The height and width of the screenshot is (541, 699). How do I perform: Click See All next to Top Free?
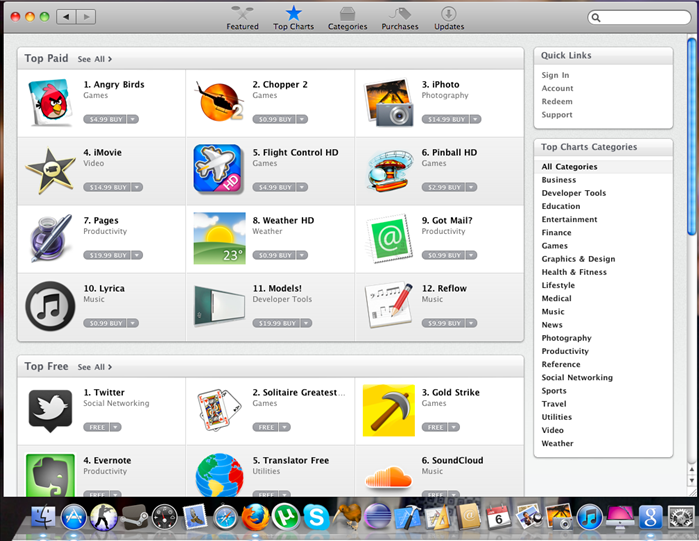click(95, 367)
